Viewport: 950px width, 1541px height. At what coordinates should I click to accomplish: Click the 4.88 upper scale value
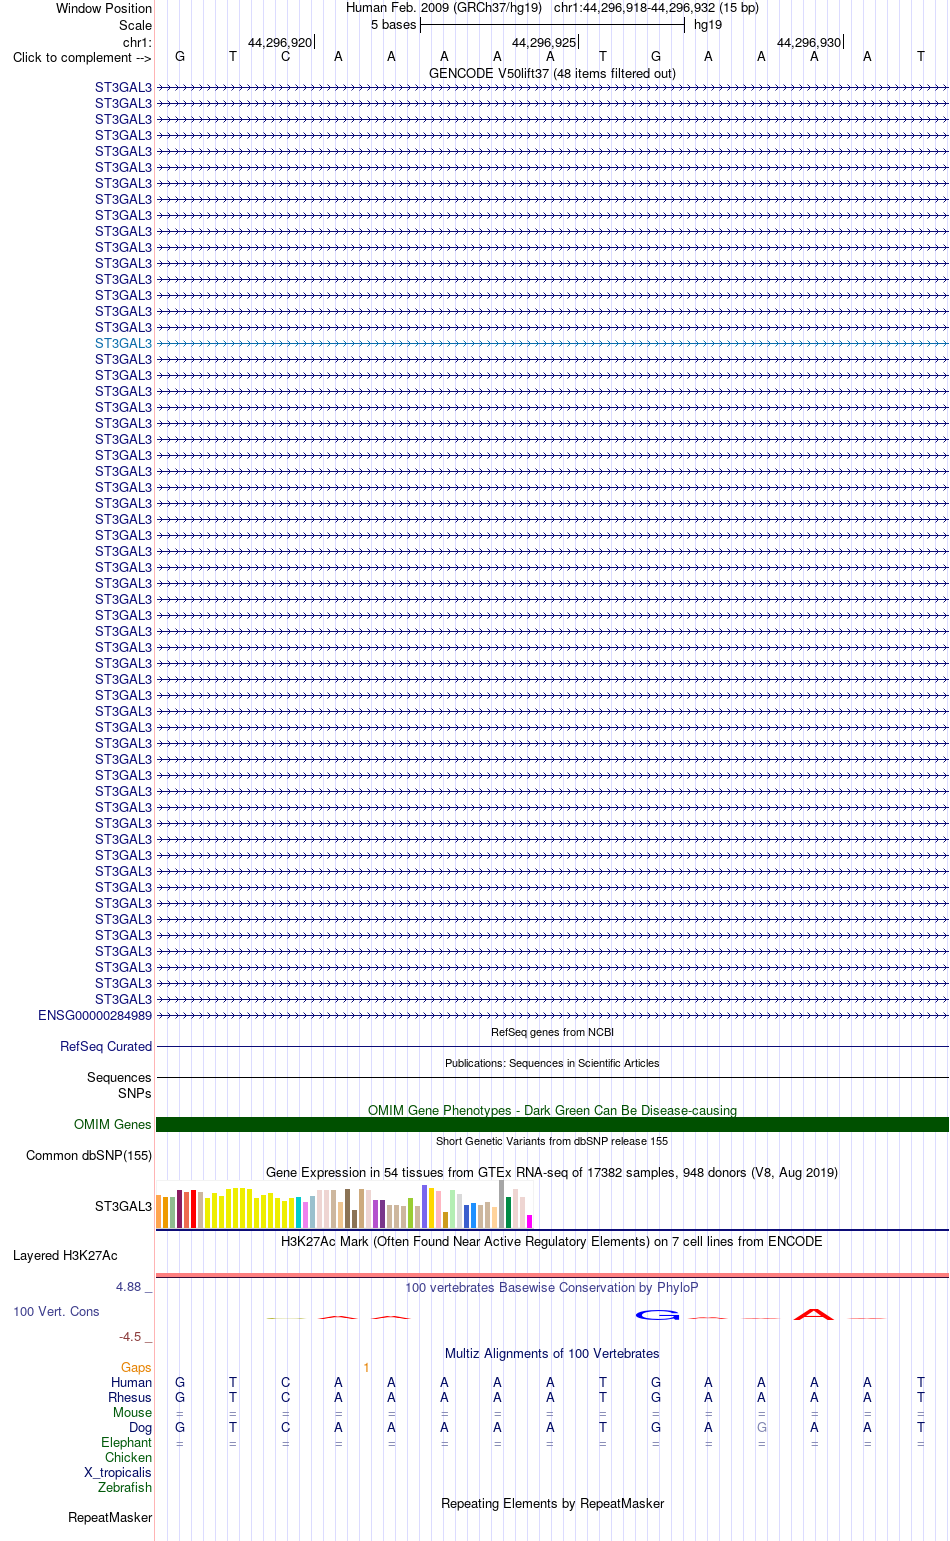[x=129, y=1286]
